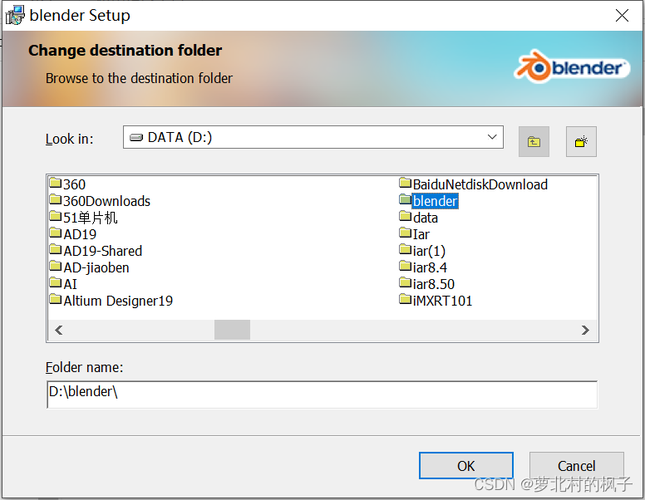Select the AD19-Shared folder
Viewport: 645px width, 500px height.
click(x=96, y=251)
